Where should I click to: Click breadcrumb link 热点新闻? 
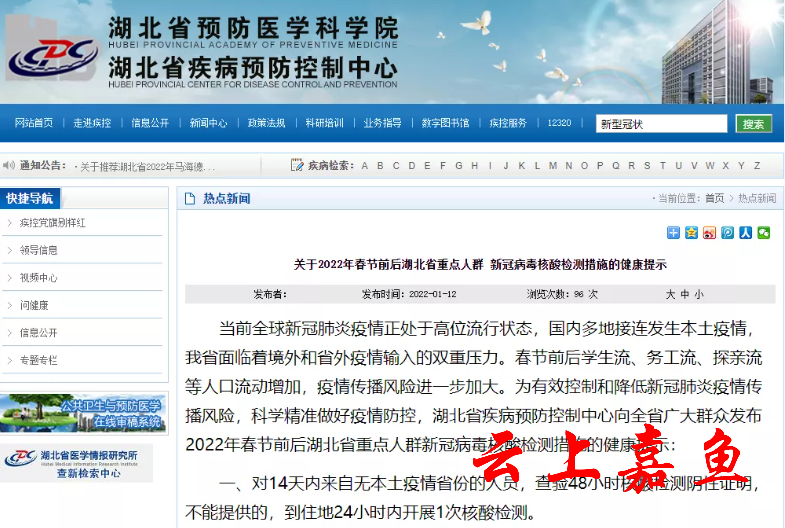(x=756, y=198)
